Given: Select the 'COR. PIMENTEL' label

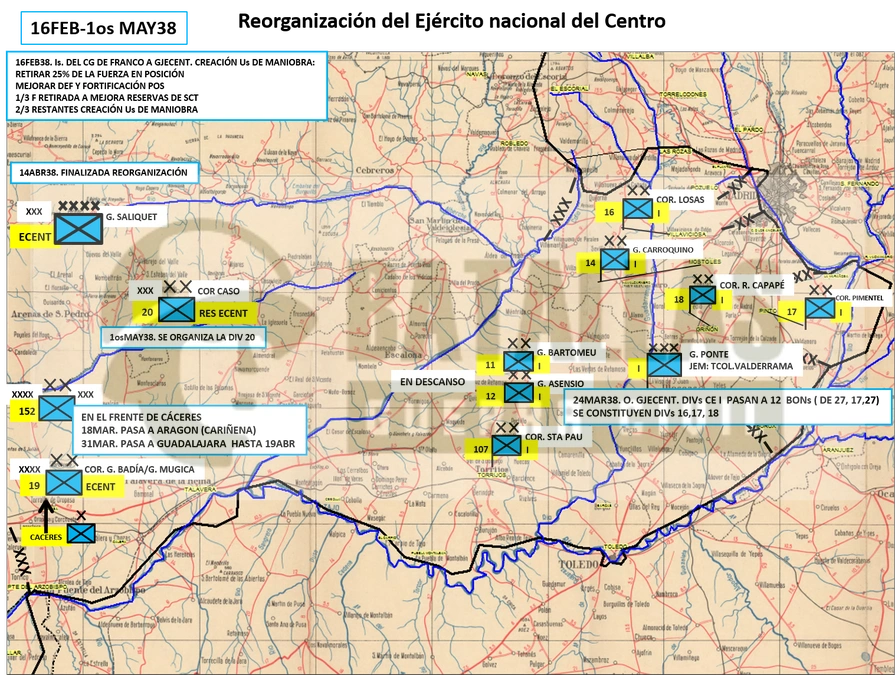Looking at the screenshot, I should [859, 298].
